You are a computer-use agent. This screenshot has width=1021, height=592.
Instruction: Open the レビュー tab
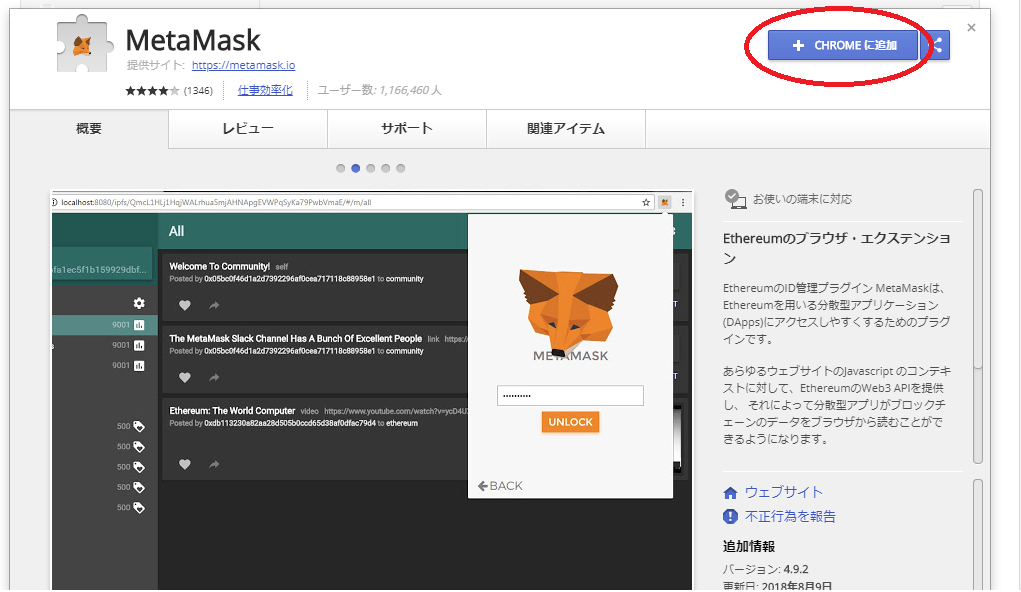(x=247, y=129)
